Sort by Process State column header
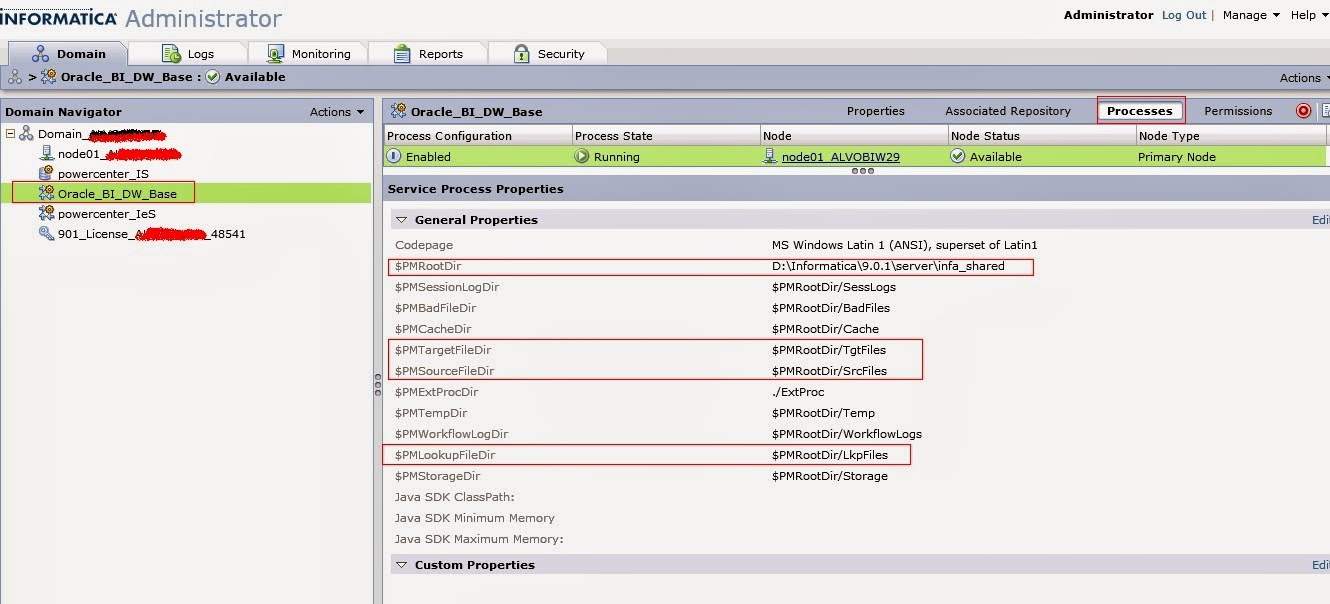The width and height of the screenshot is (1330, 604). pos(666,135)
